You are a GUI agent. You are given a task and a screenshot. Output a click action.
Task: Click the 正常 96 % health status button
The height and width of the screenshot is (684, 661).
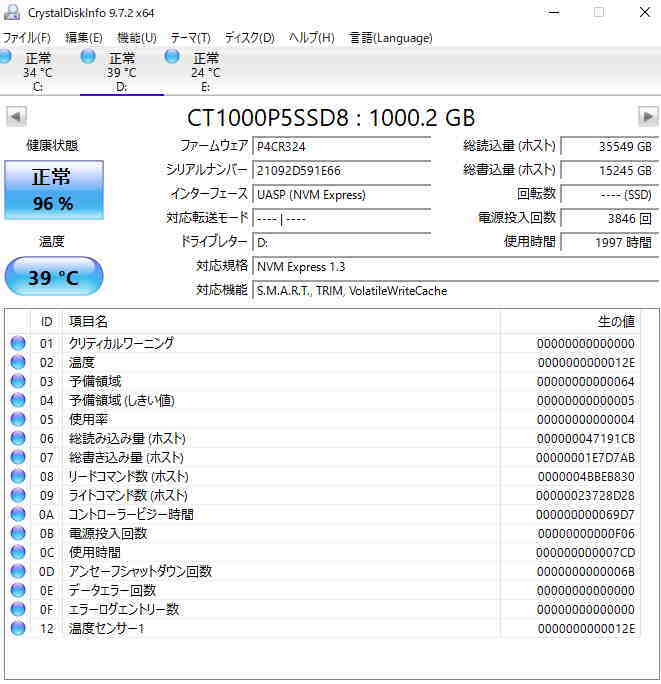[x=54, y=190]
